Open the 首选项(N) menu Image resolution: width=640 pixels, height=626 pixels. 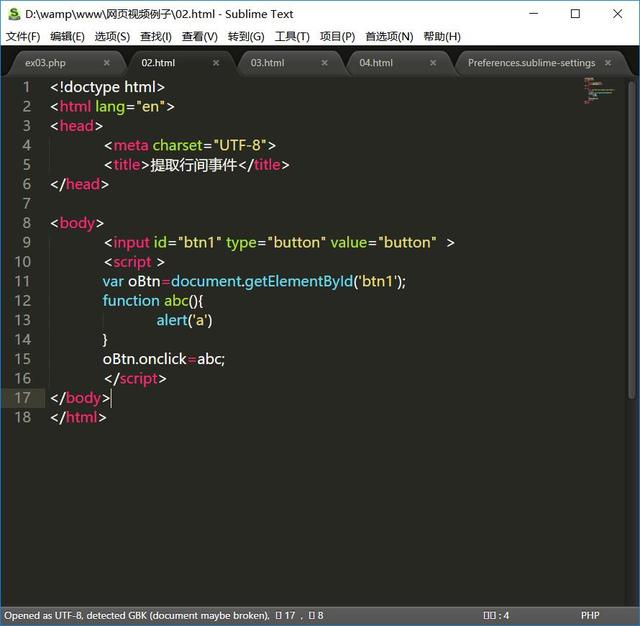point(389,37)
